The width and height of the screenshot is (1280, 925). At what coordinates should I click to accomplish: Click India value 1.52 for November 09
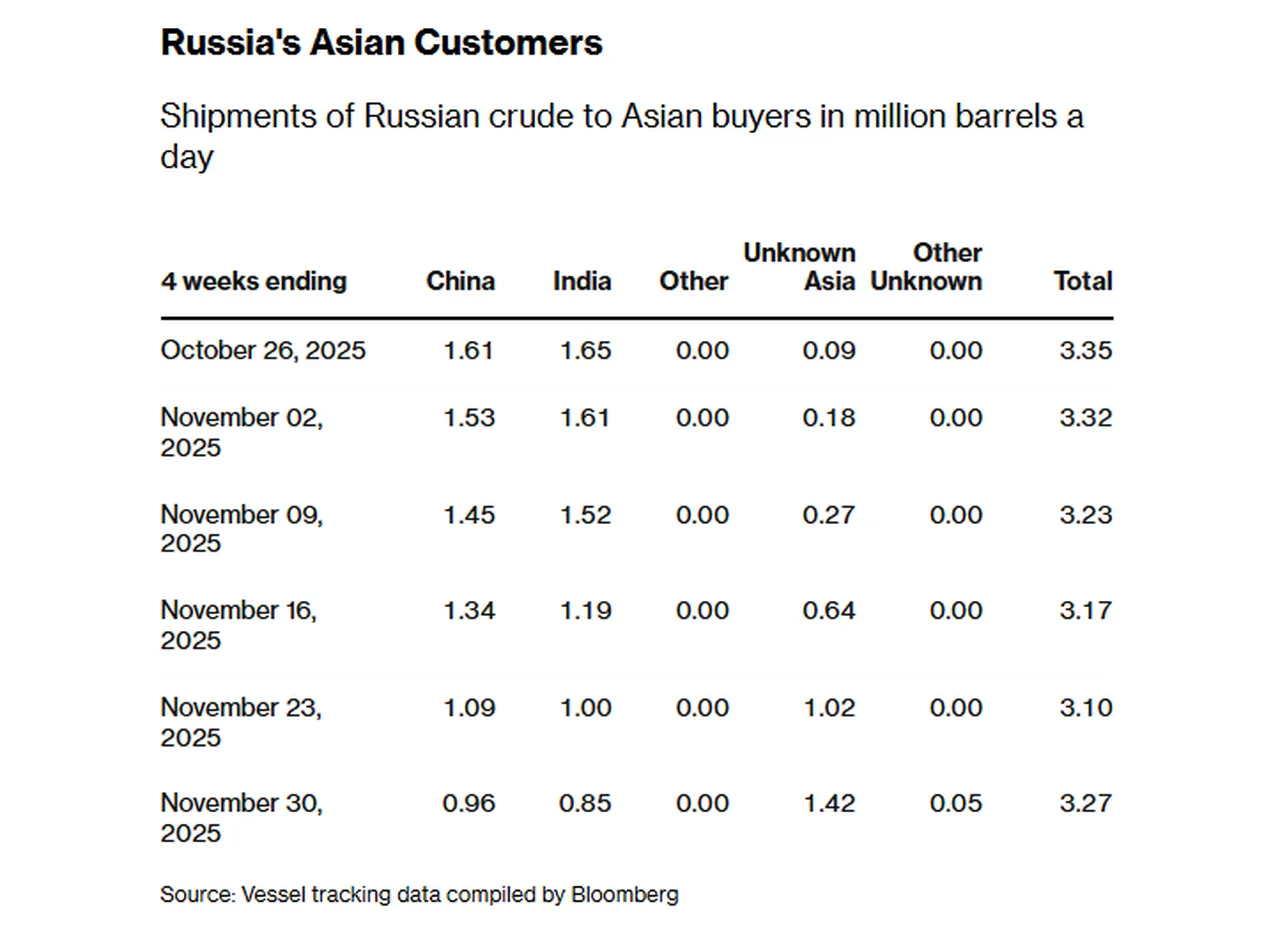(583, 515)
